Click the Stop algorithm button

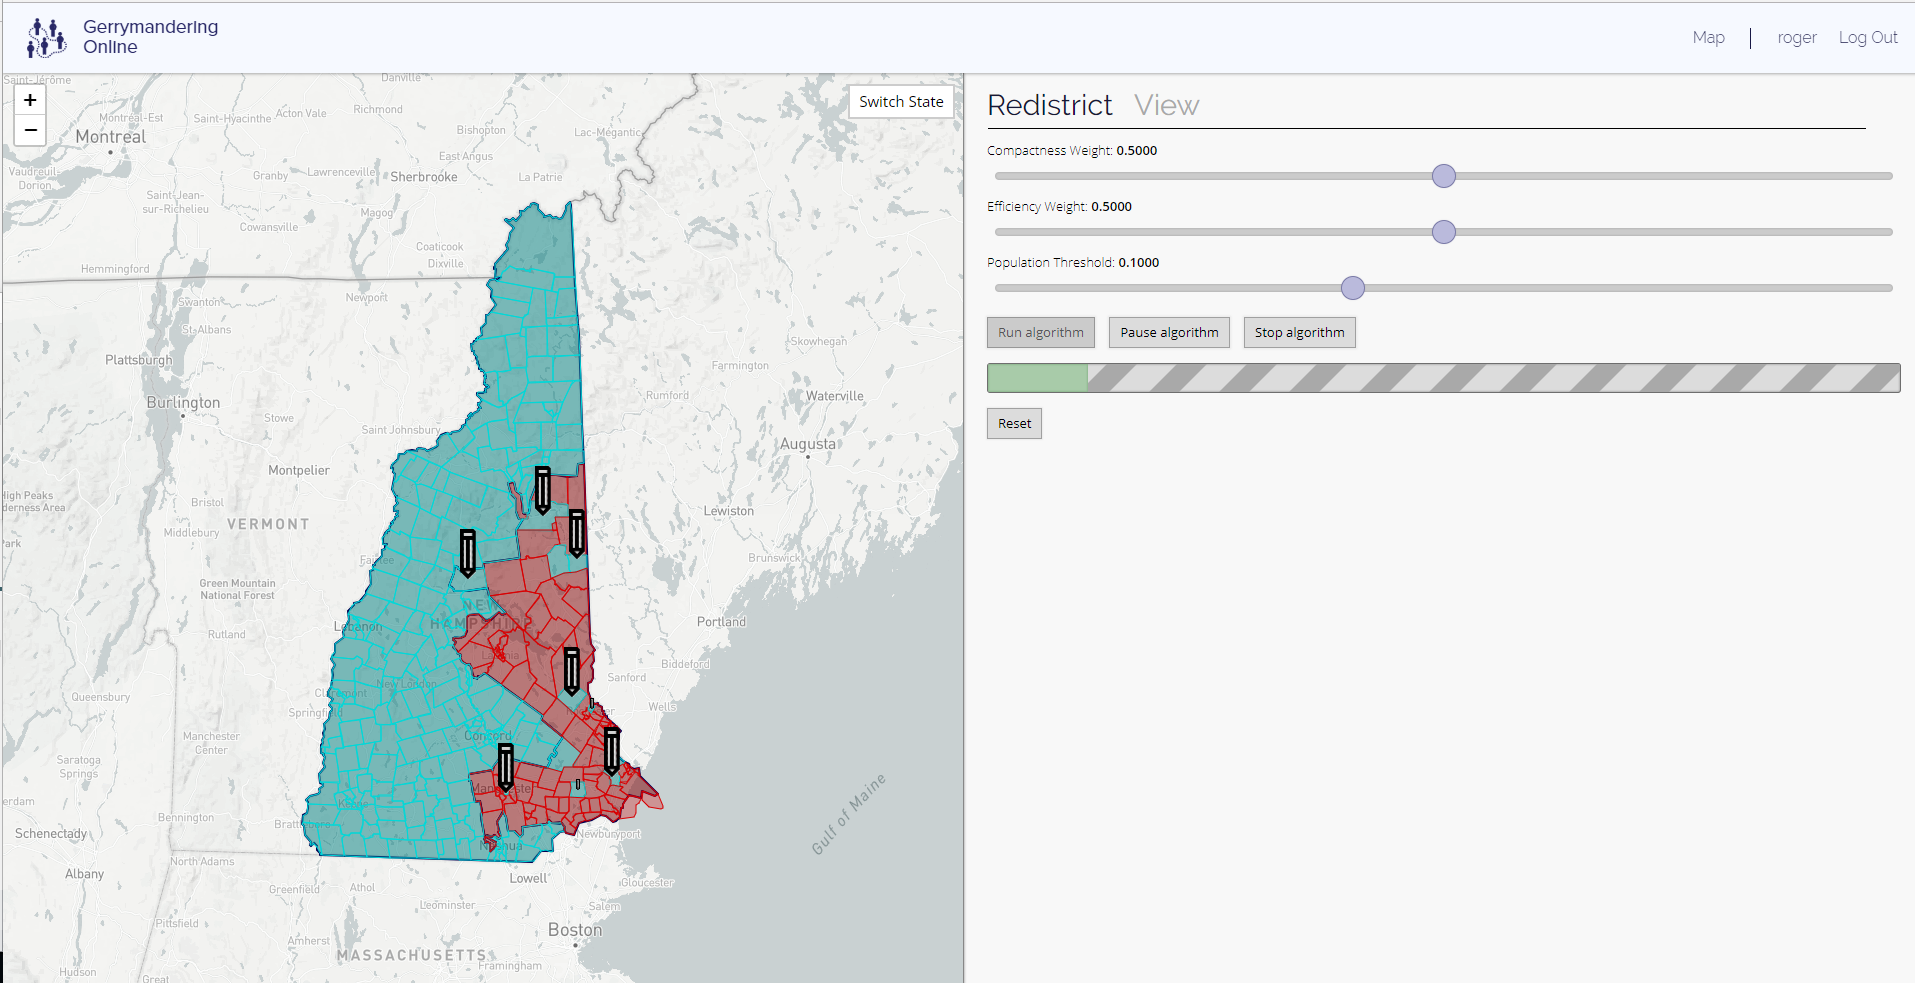point(1299,333)
